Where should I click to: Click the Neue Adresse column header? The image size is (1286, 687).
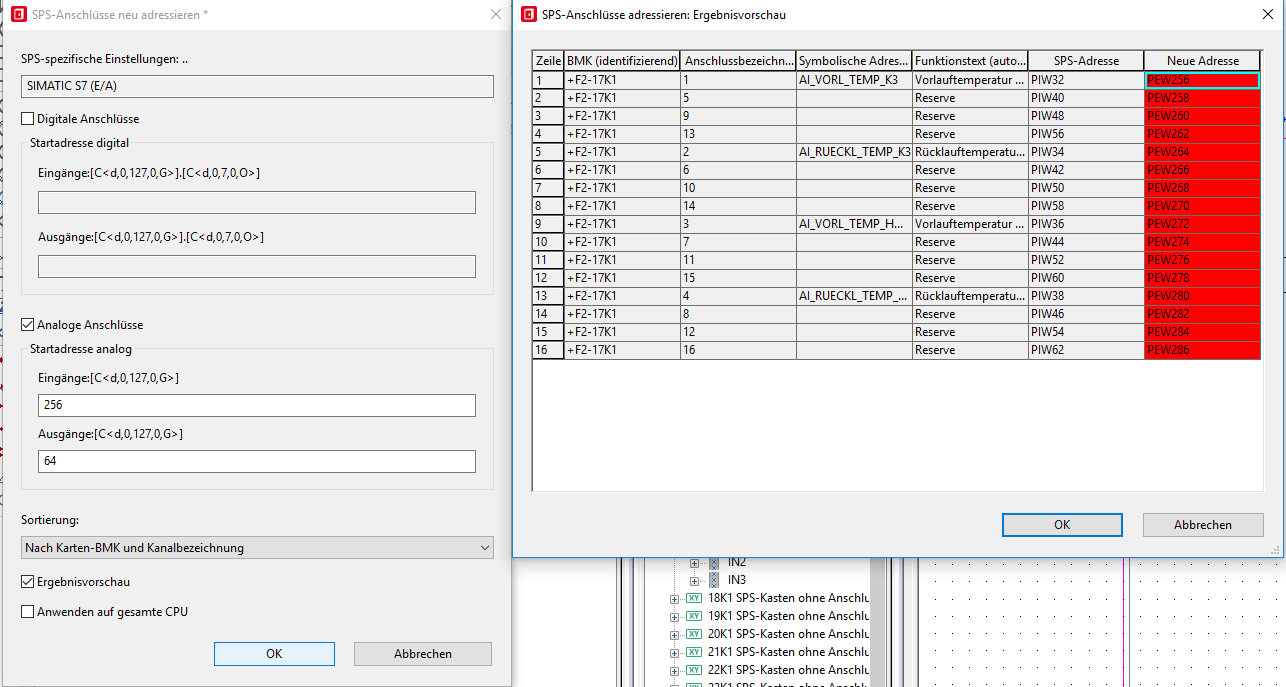click(1202, 61)
